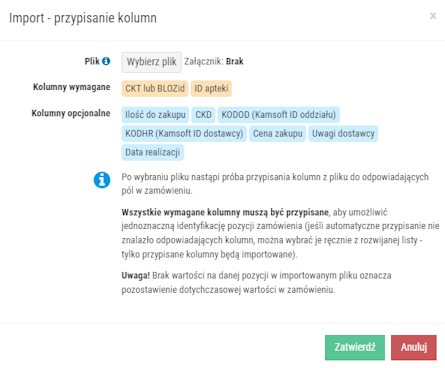Click the info icon next to Plik
The image size is (445, 368).
106,61
